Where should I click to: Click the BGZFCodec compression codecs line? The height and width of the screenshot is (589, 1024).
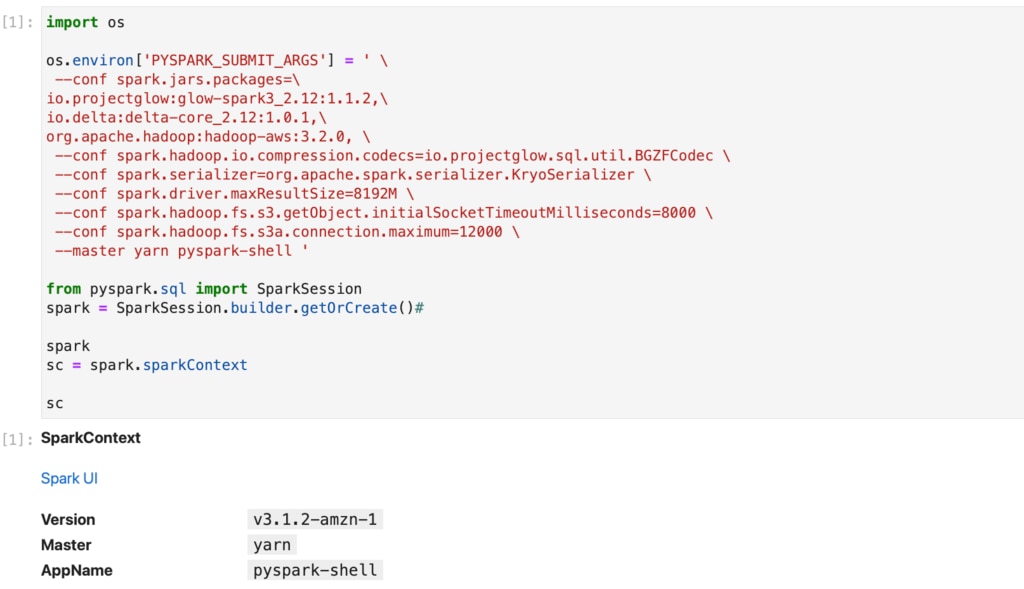(x=392, y=155)
